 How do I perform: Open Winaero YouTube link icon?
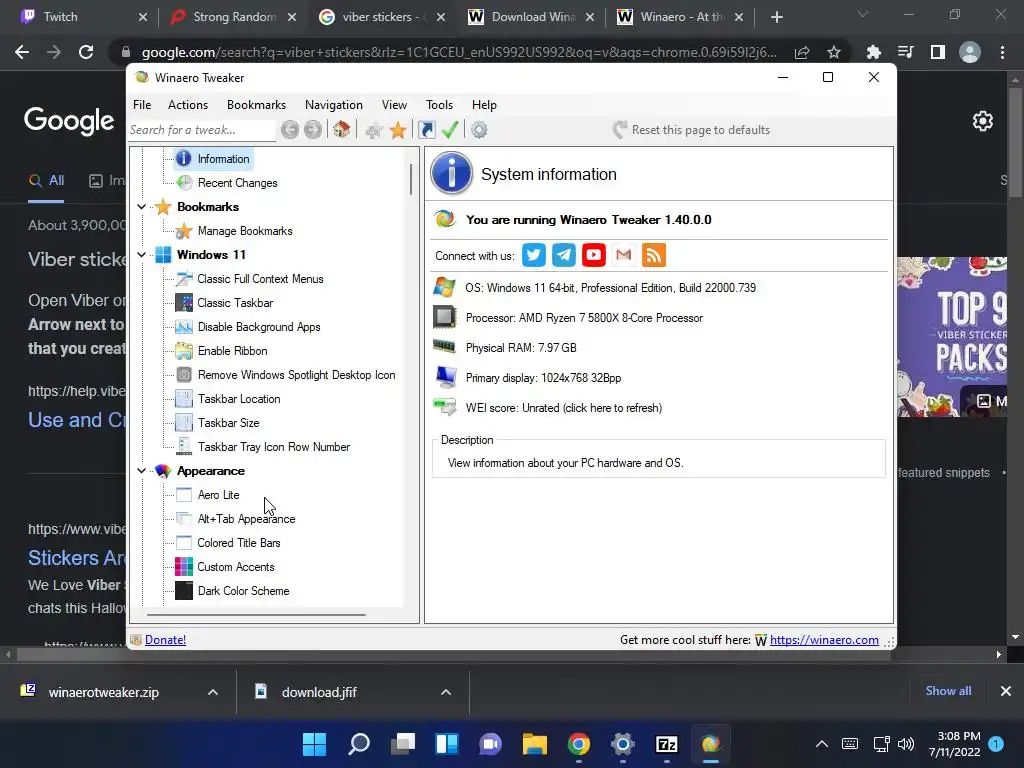tap(594, 255)
